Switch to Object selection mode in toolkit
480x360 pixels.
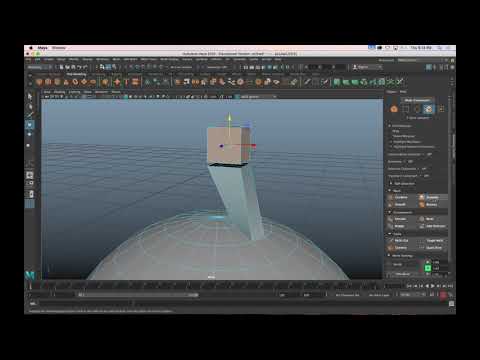pos(394,109)
